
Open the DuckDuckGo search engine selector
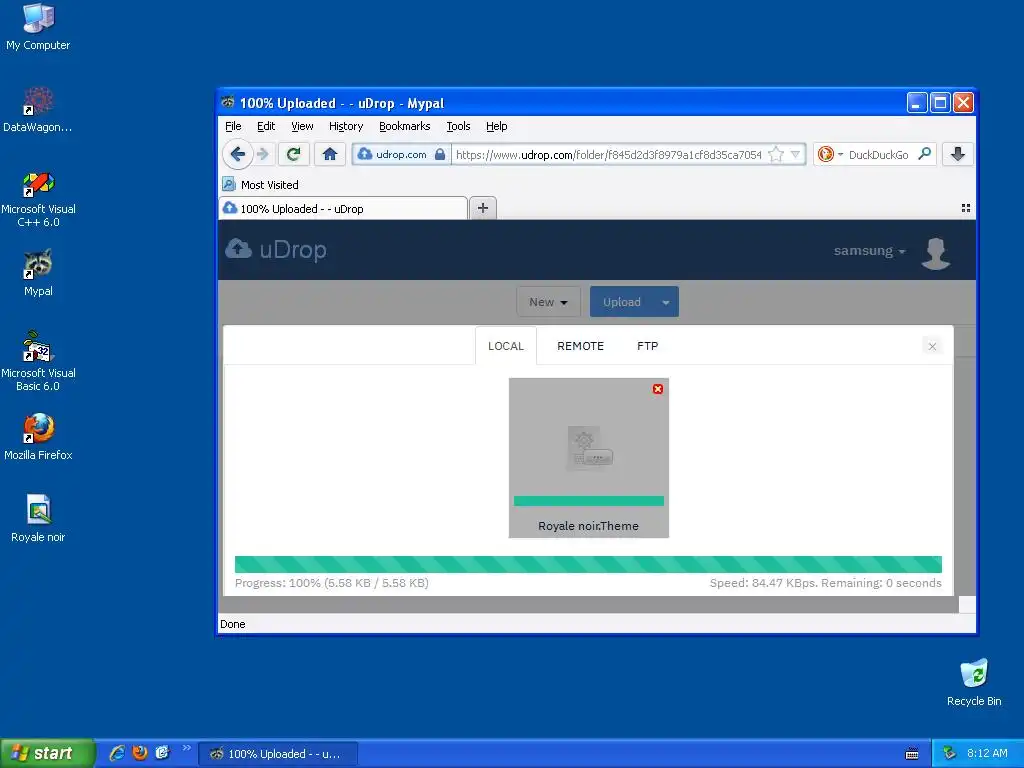(830, 154)
